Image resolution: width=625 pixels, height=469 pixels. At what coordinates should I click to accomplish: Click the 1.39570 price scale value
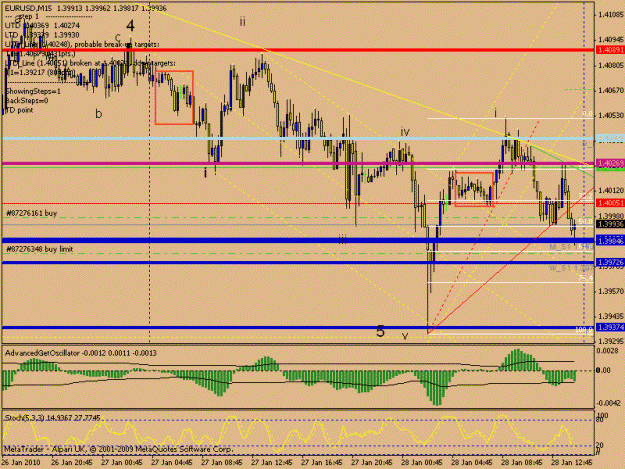pyautogui.click(x=611, y=292)
